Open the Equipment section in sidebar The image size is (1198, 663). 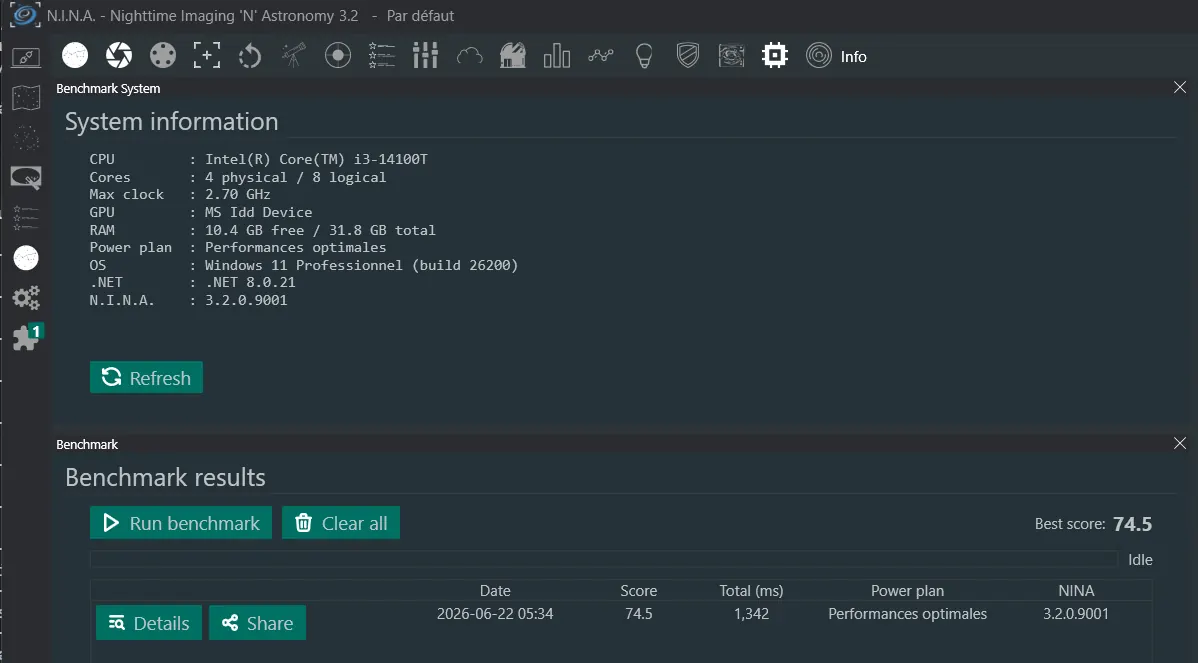pyautogui.click(x=26, y=57)
